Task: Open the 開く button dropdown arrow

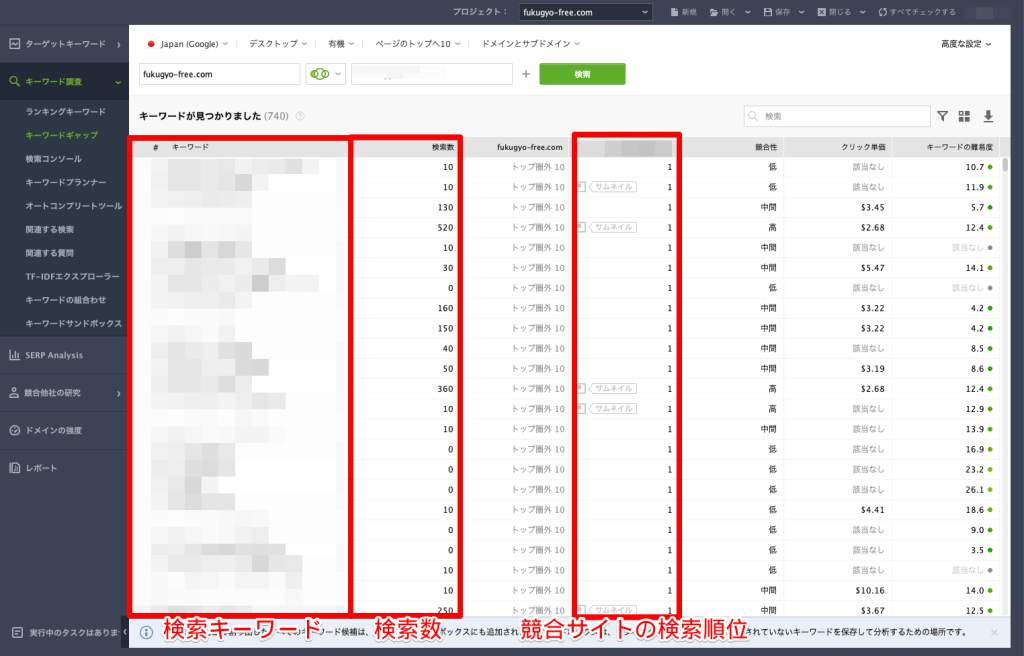Action: pos(748,12)
